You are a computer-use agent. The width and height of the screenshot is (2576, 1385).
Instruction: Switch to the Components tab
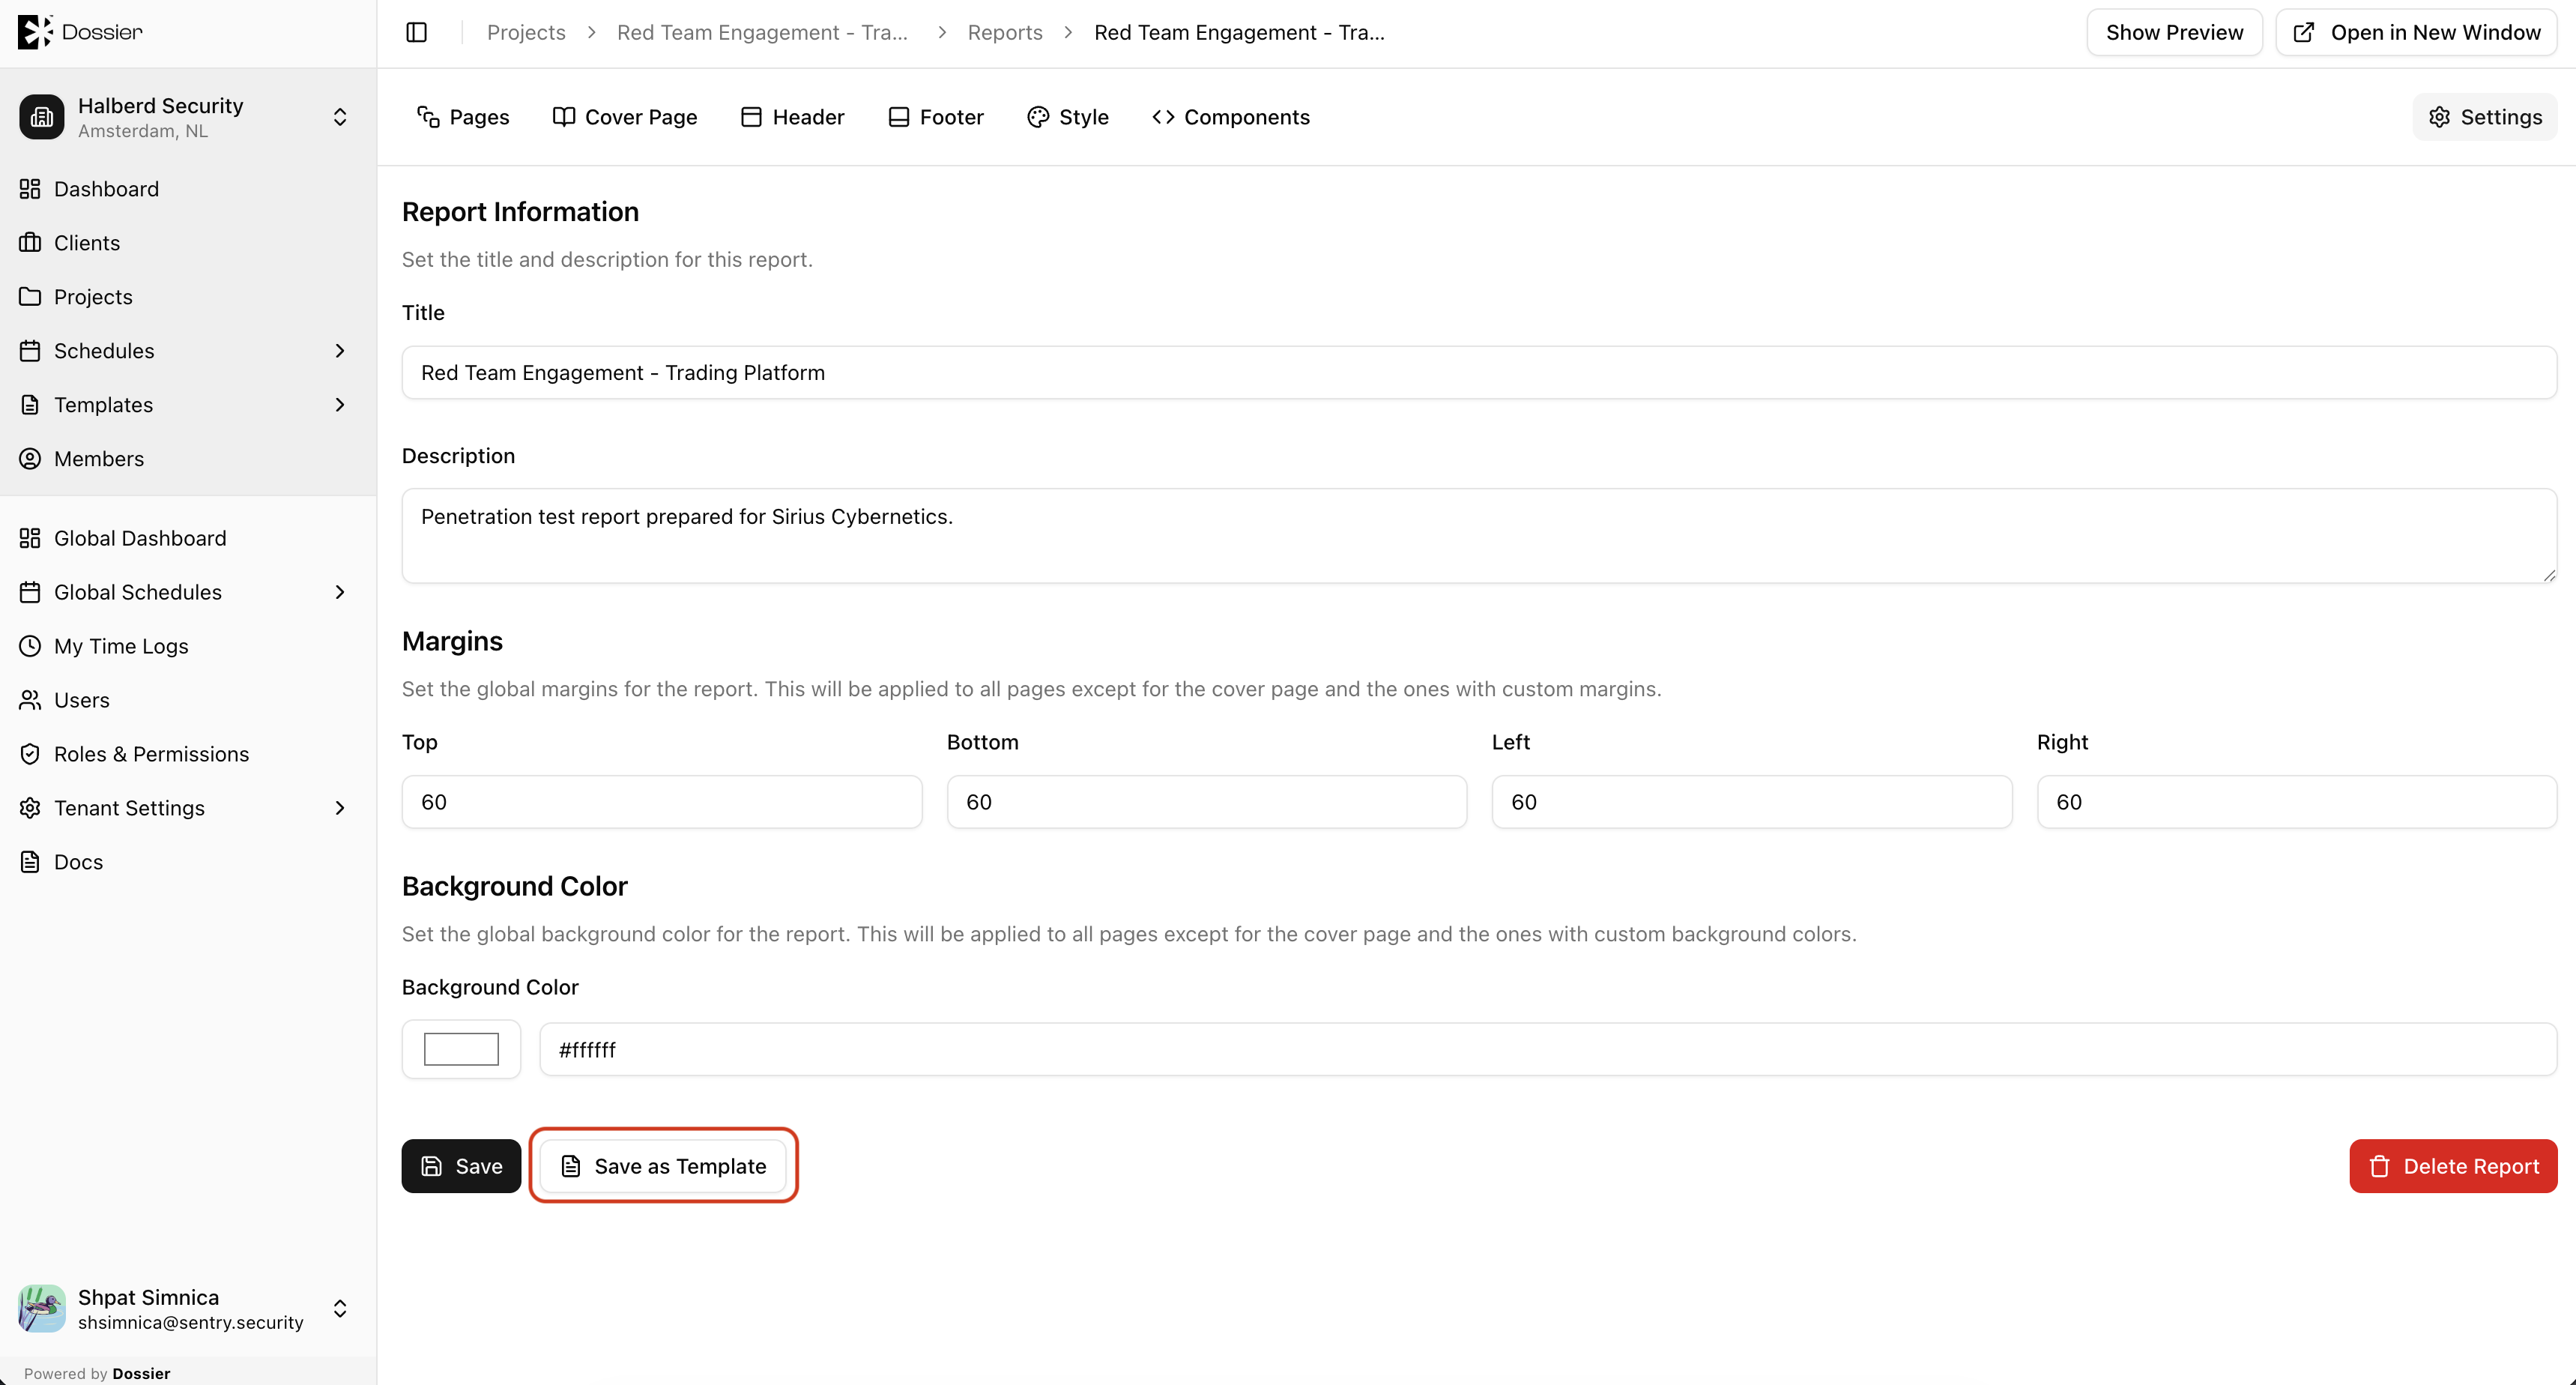1230,117
